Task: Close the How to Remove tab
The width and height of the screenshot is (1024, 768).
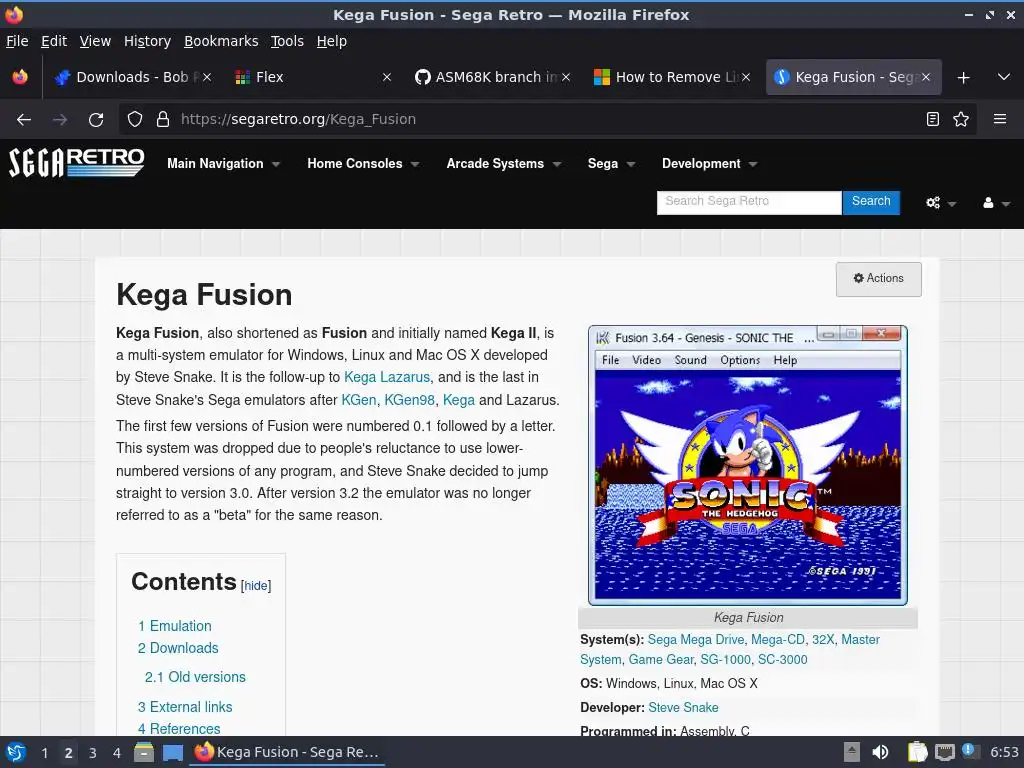Action: click(746, 77)
